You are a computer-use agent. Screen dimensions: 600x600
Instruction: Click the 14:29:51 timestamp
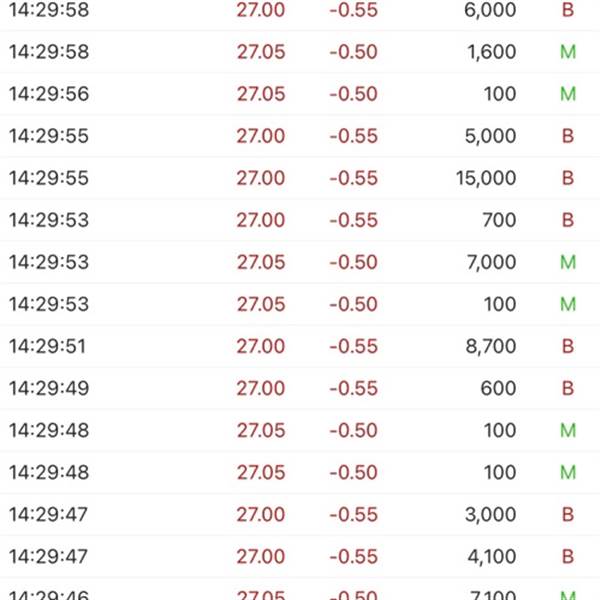point(48,346)
